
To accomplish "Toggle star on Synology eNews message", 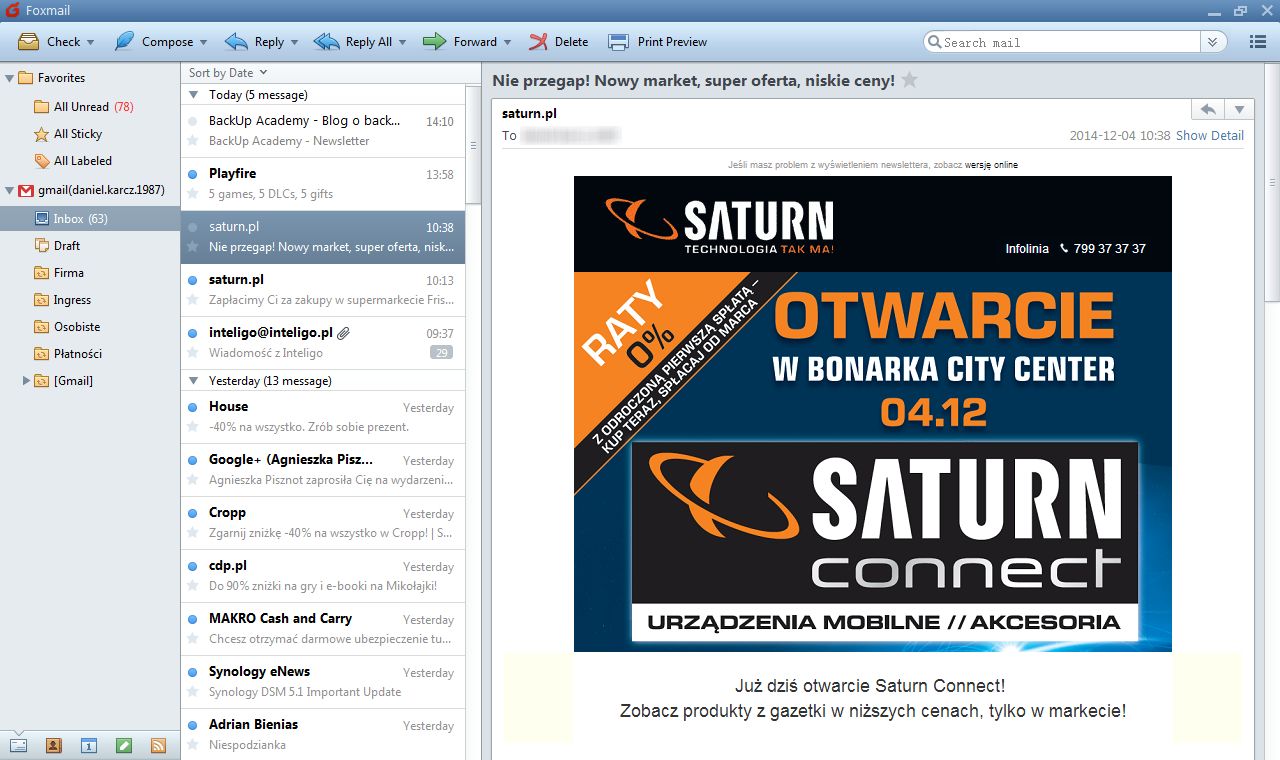I will point(193,692).
